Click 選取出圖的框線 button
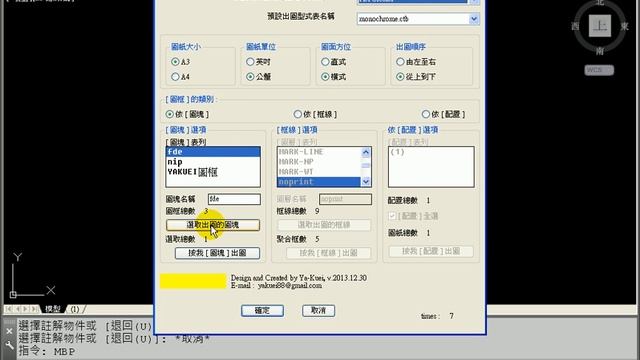This screenshot has height=360, width=640. click(324, 225)
